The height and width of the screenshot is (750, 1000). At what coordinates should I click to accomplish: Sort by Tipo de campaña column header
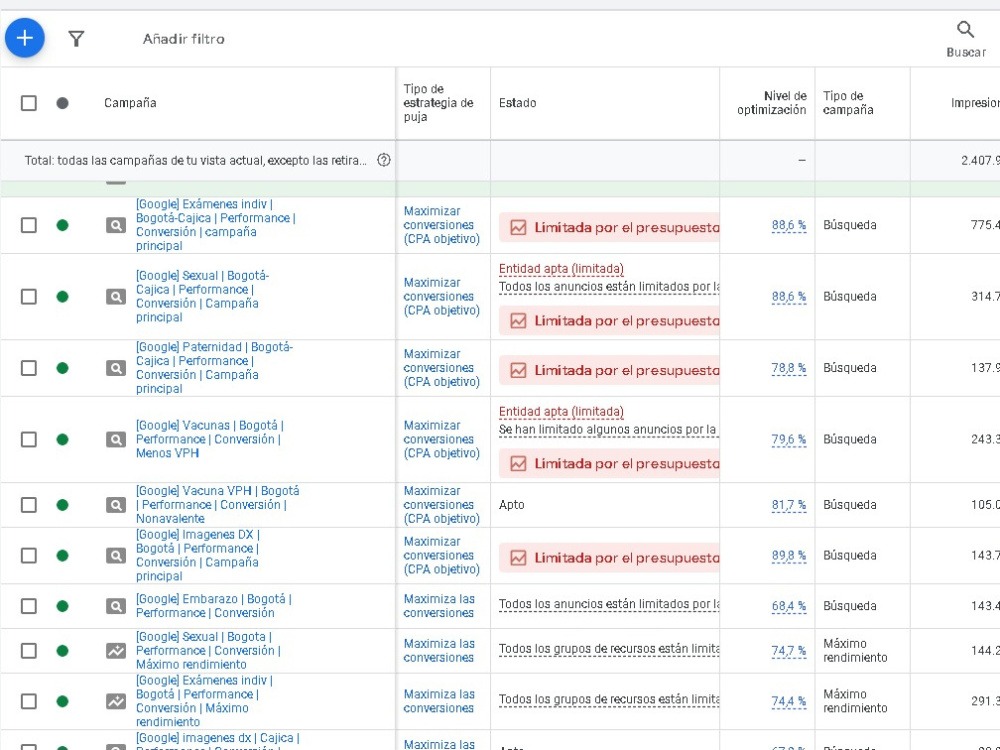(848, 103)
